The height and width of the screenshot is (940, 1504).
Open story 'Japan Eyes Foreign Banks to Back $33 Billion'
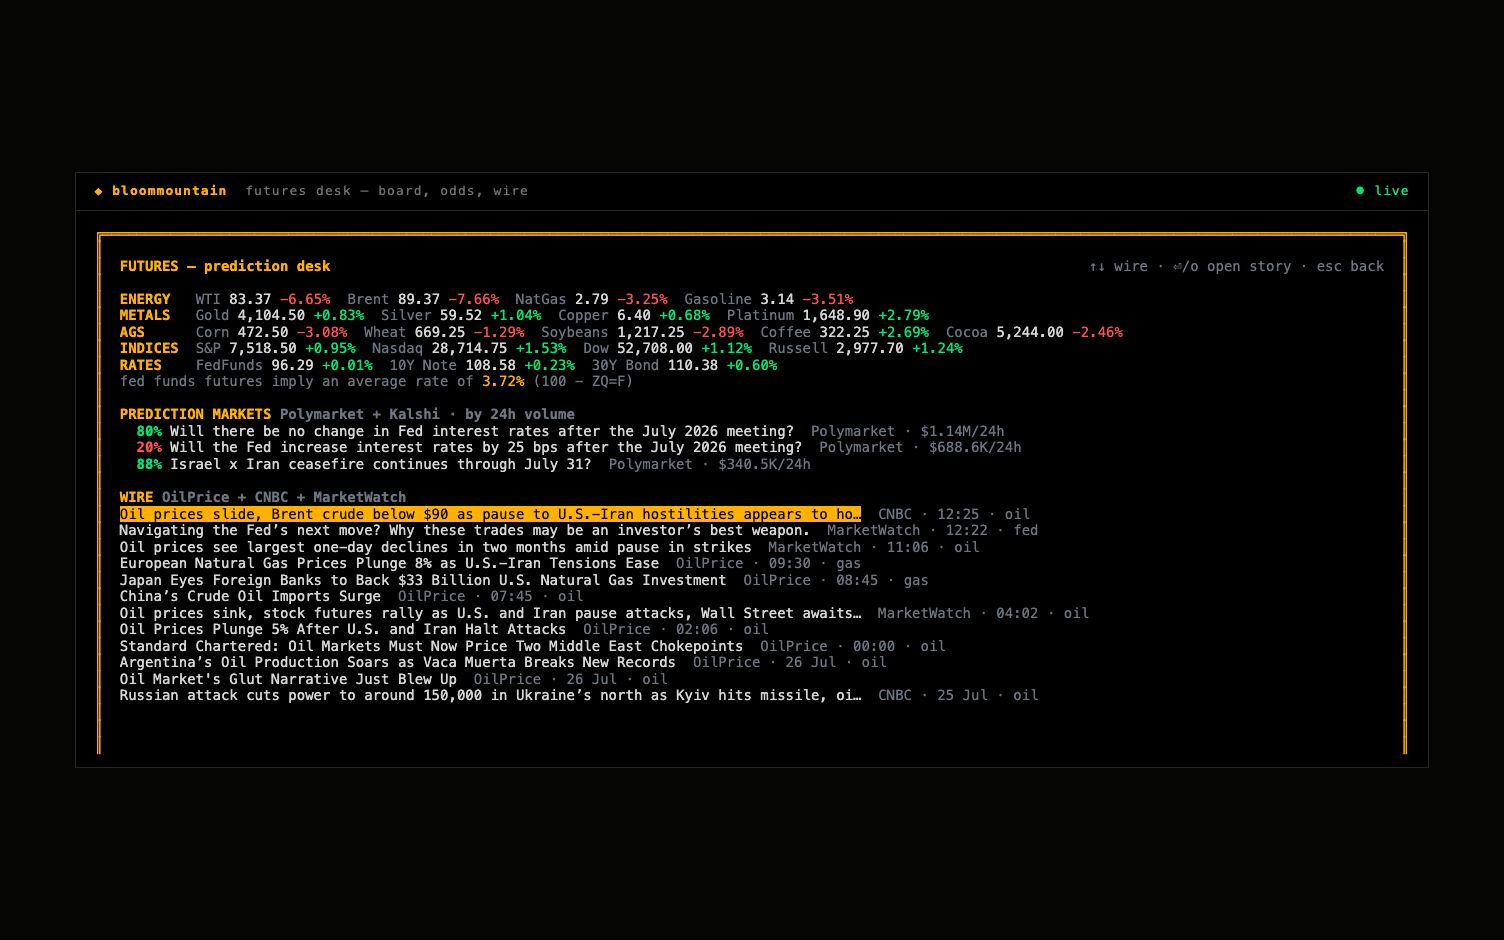click(423, 580)
